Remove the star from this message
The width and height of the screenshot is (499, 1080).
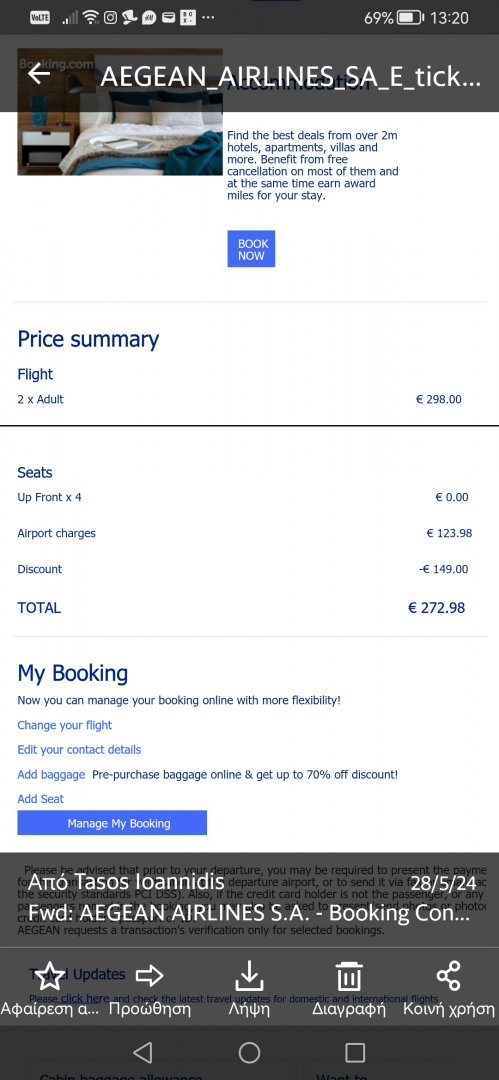coord(49,975)
